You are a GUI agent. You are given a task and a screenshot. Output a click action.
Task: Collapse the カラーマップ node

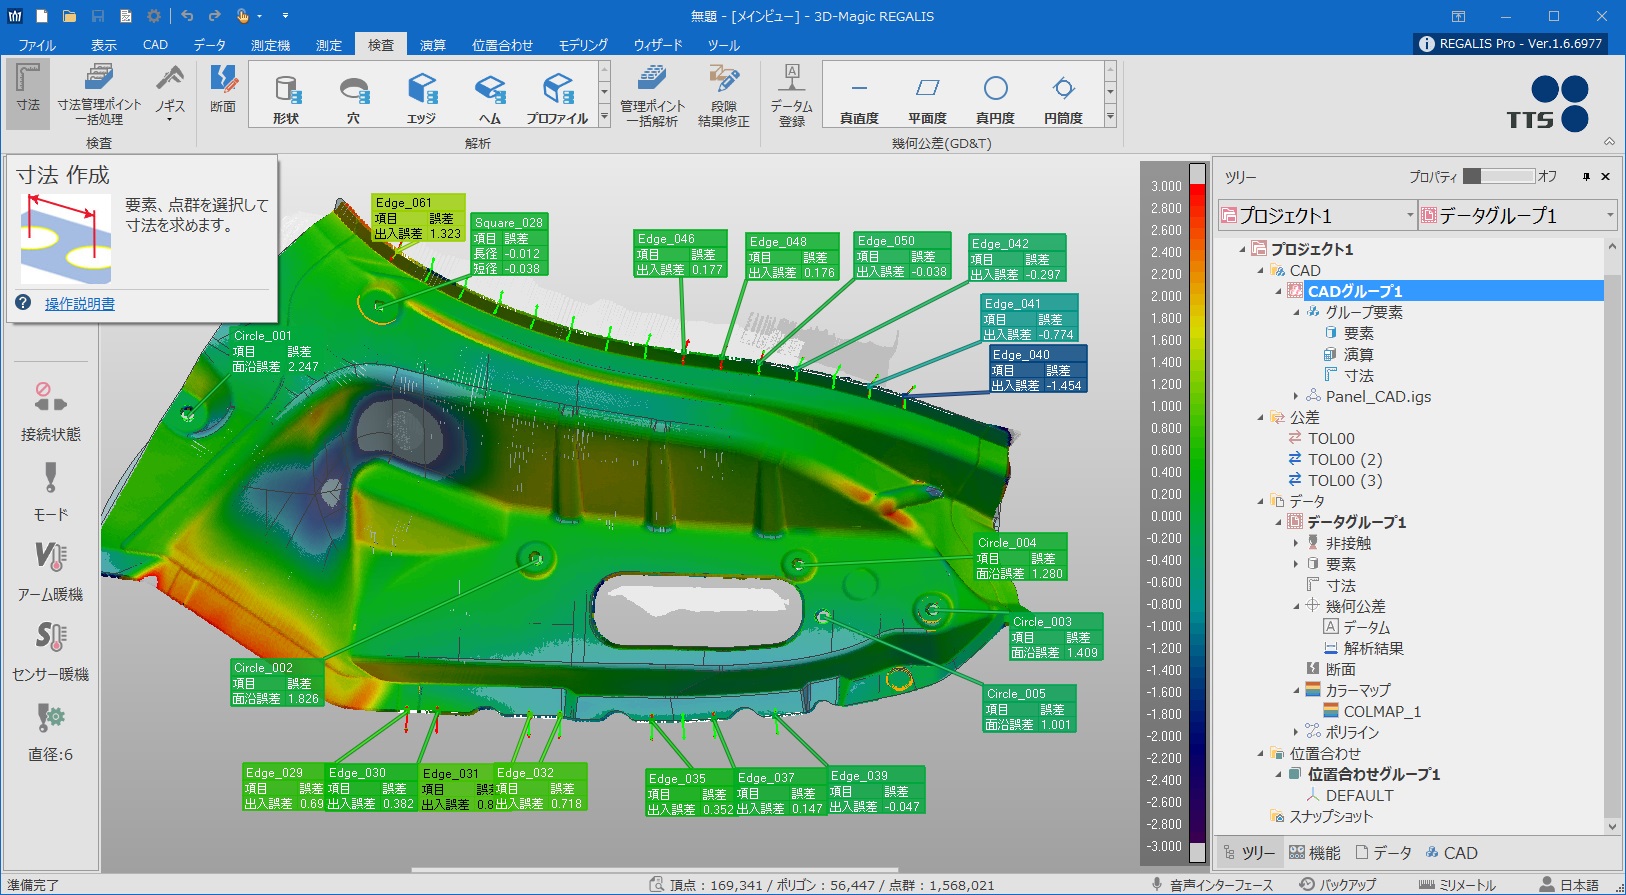(x=1296, y=690)
